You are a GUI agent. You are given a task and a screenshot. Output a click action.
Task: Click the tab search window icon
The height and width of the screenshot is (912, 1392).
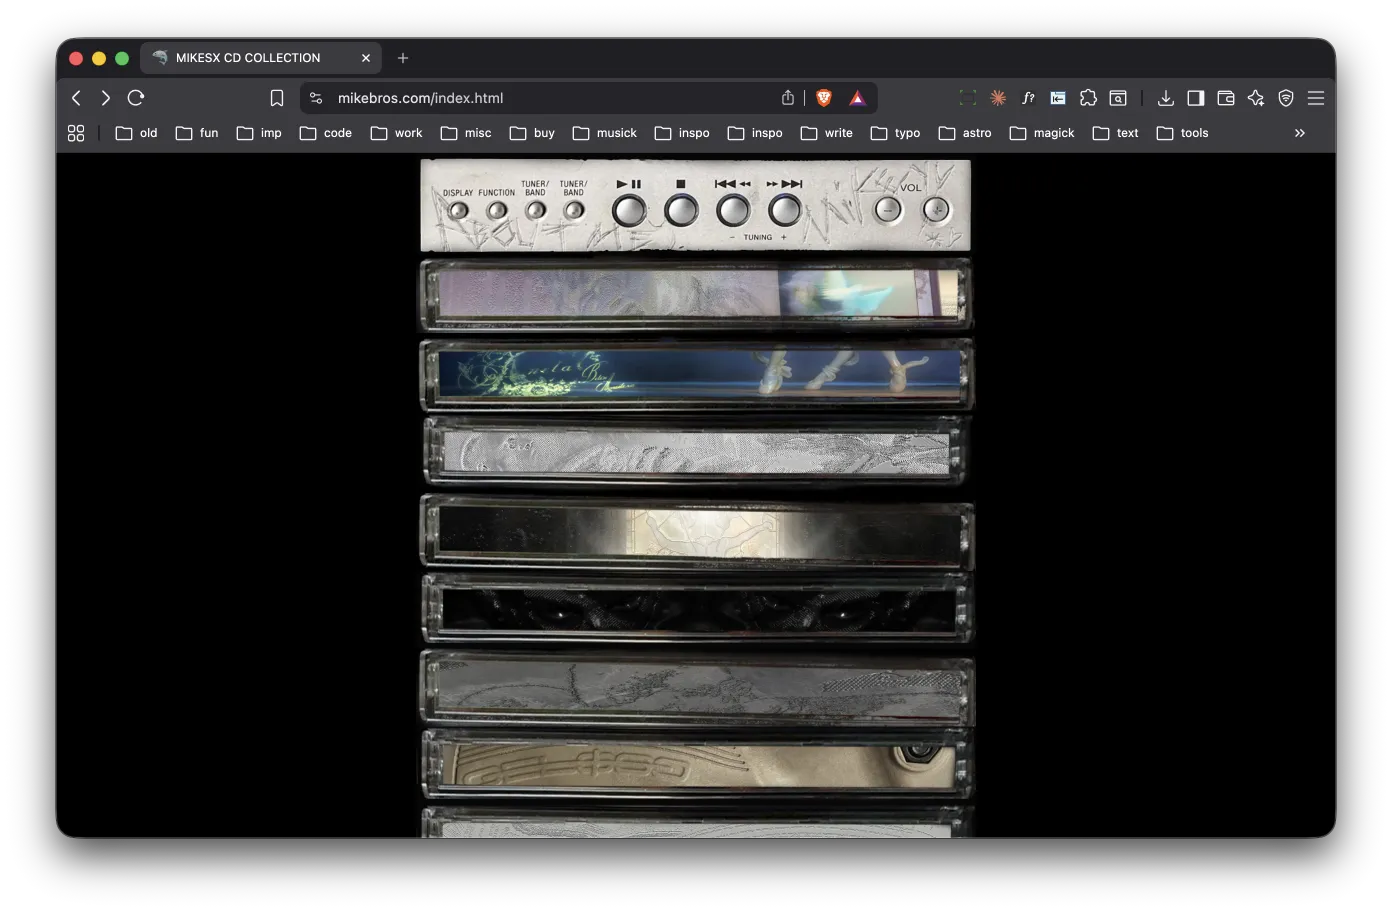pyautogui.click(x=1118, y=98)
